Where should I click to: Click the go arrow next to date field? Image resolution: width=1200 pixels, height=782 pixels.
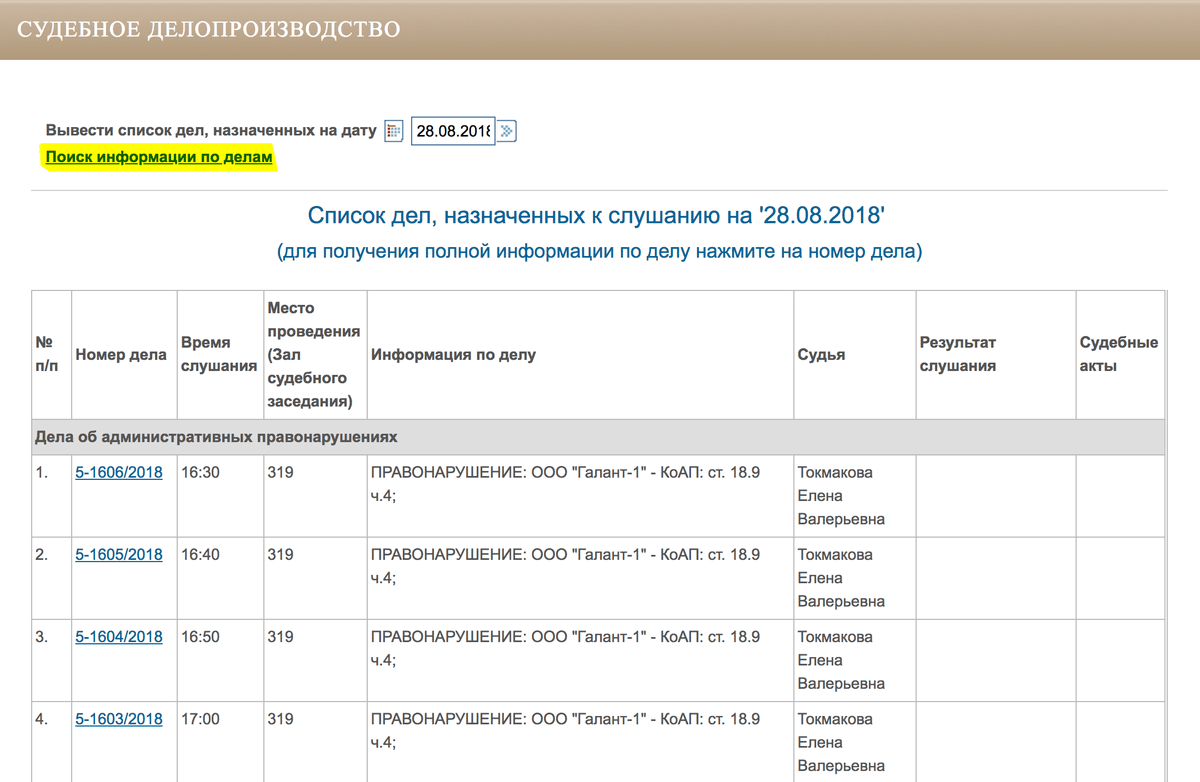[507, 131]
